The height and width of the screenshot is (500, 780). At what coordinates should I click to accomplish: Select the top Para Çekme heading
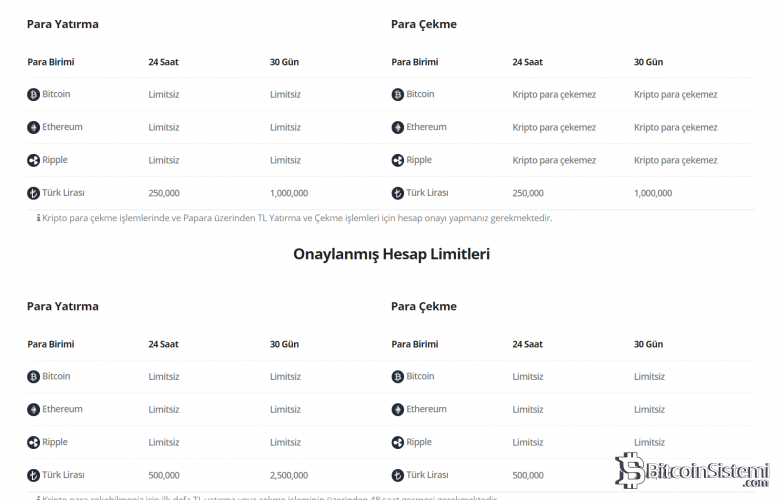tap(424, 24)
